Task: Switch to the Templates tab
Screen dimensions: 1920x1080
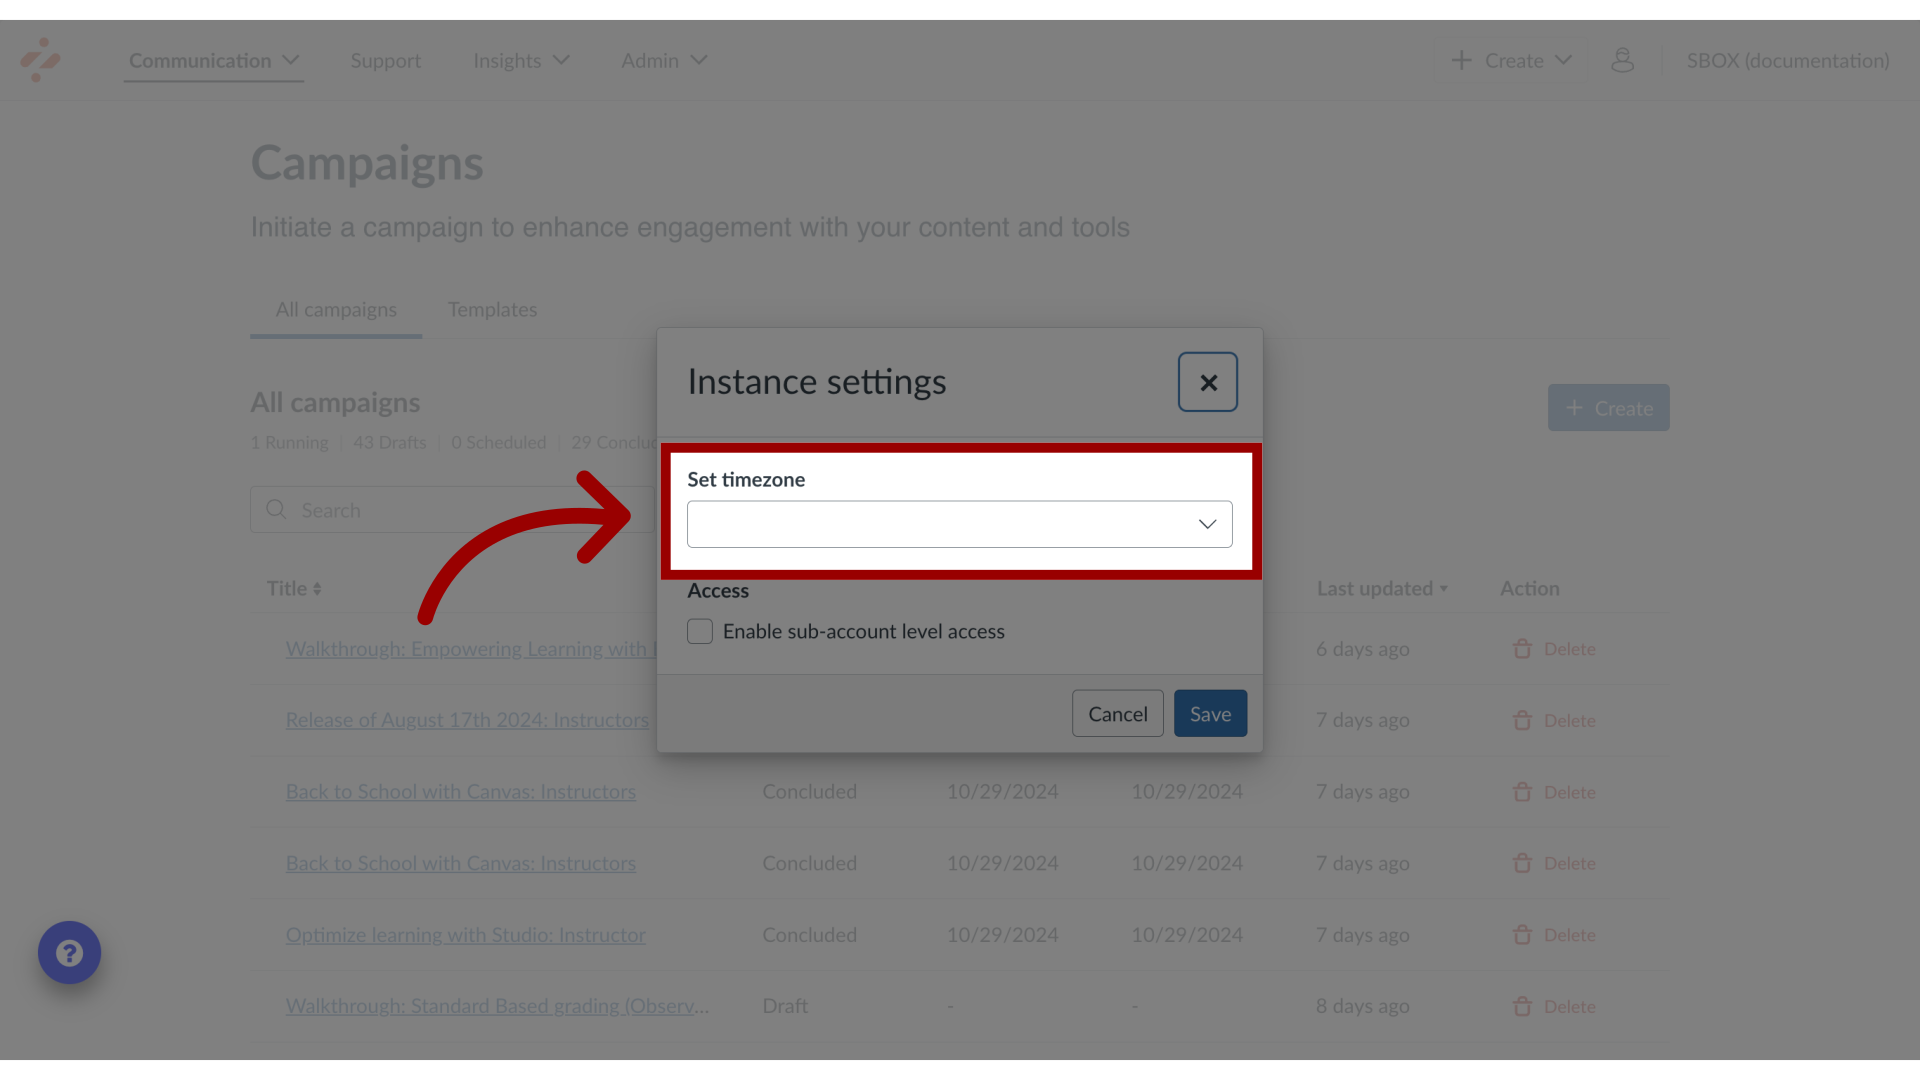Action: (x=492, y=309)
